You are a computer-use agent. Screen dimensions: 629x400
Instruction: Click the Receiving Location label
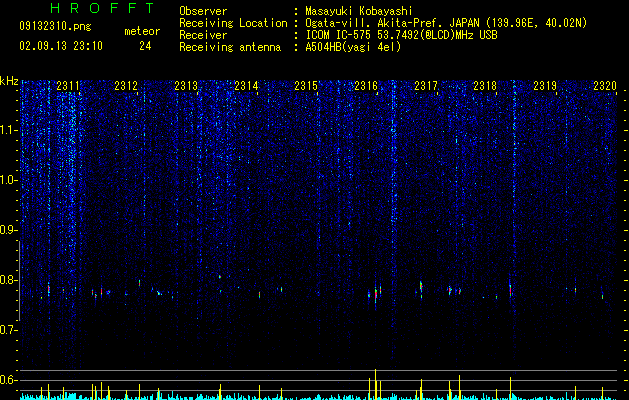click(x=233, y=23)
